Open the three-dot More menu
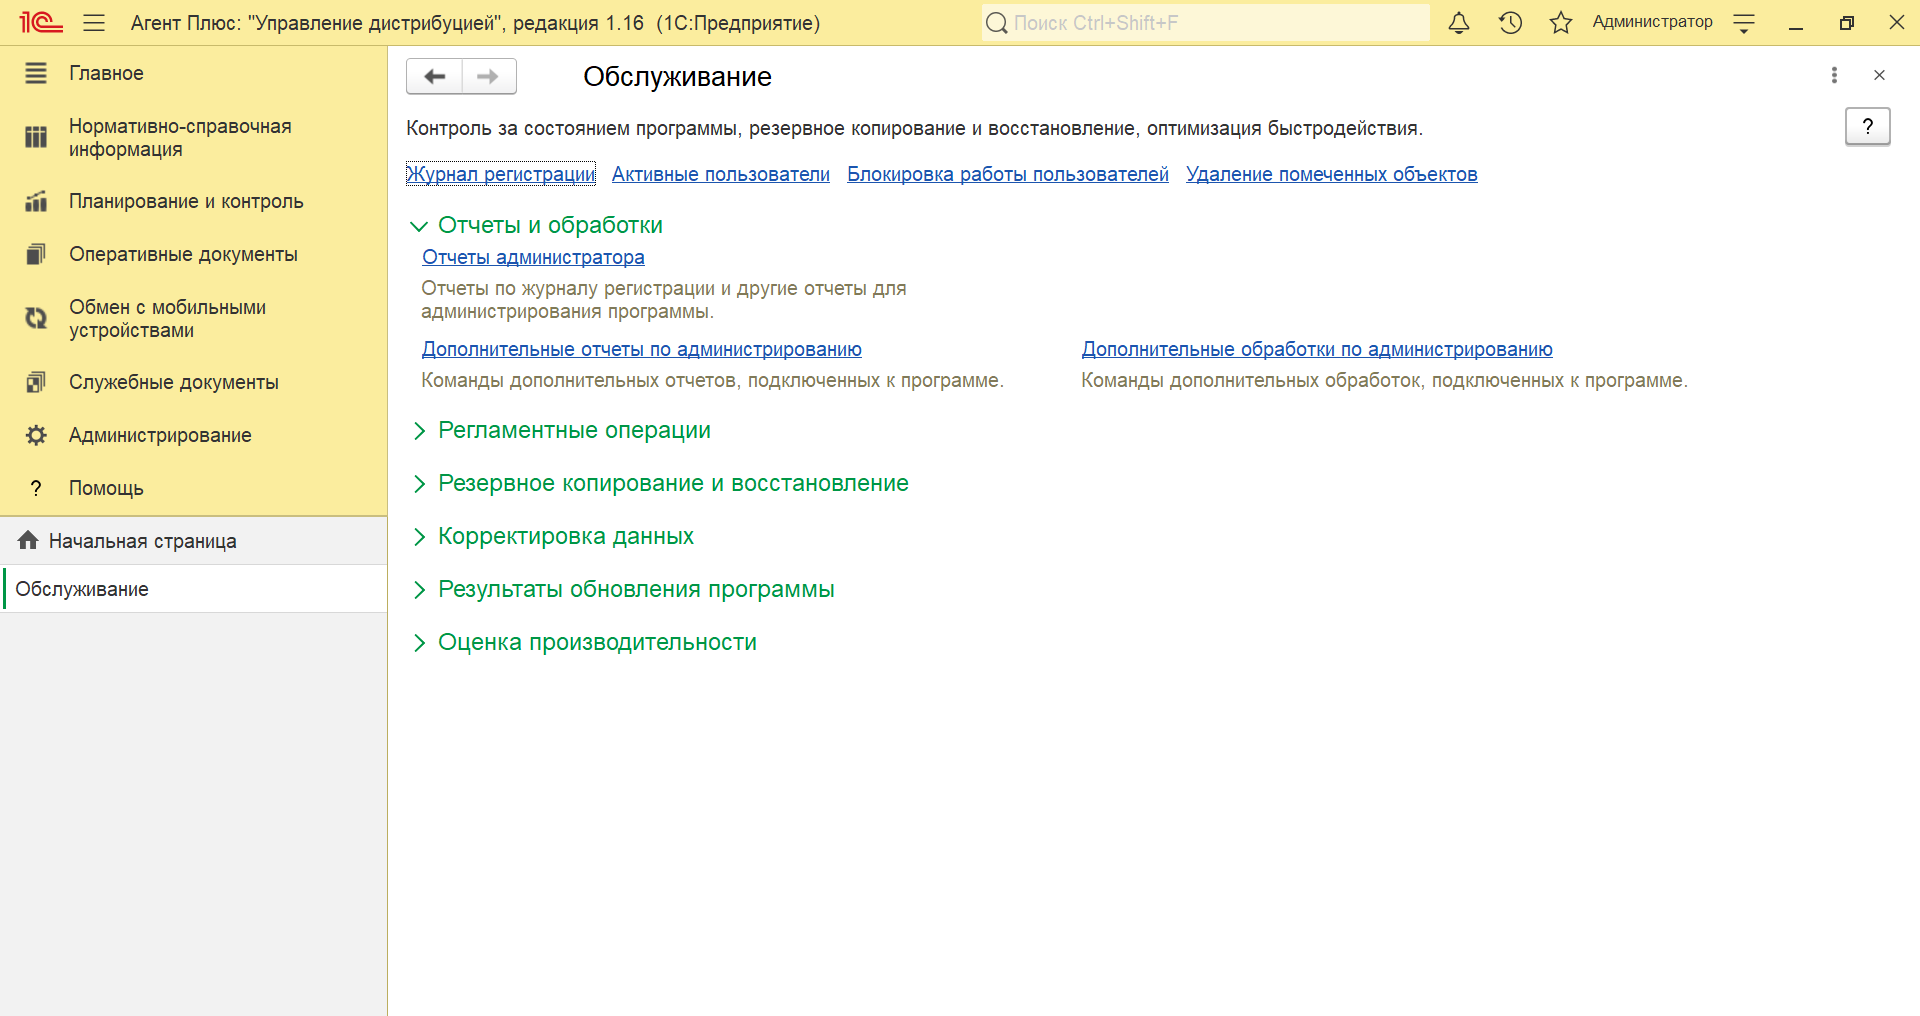Screen dimensions: 1920x1016 [x=1834, y=75]
